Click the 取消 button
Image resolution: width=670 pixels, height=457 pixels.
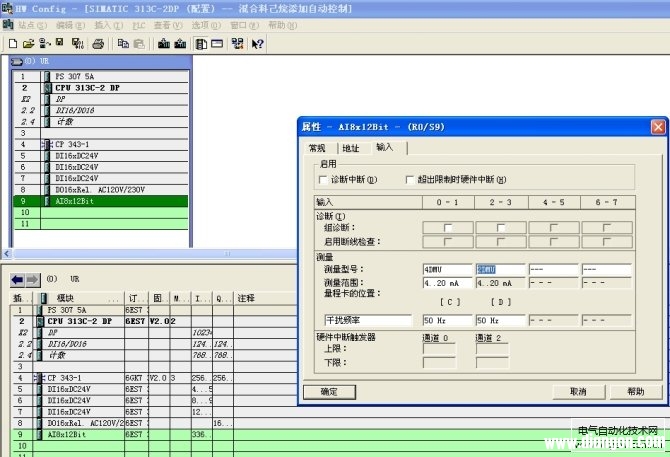point(578,391)
